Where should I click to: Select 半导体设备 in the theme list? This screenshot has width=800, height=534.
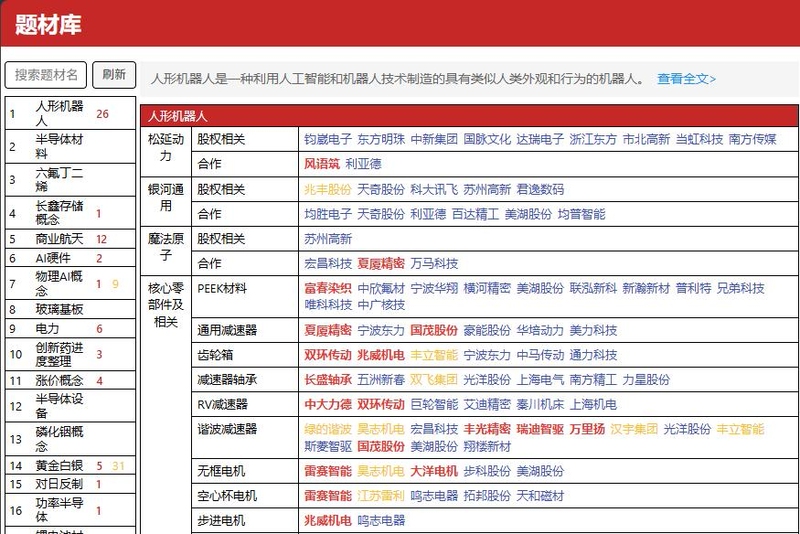pos(70,406)
